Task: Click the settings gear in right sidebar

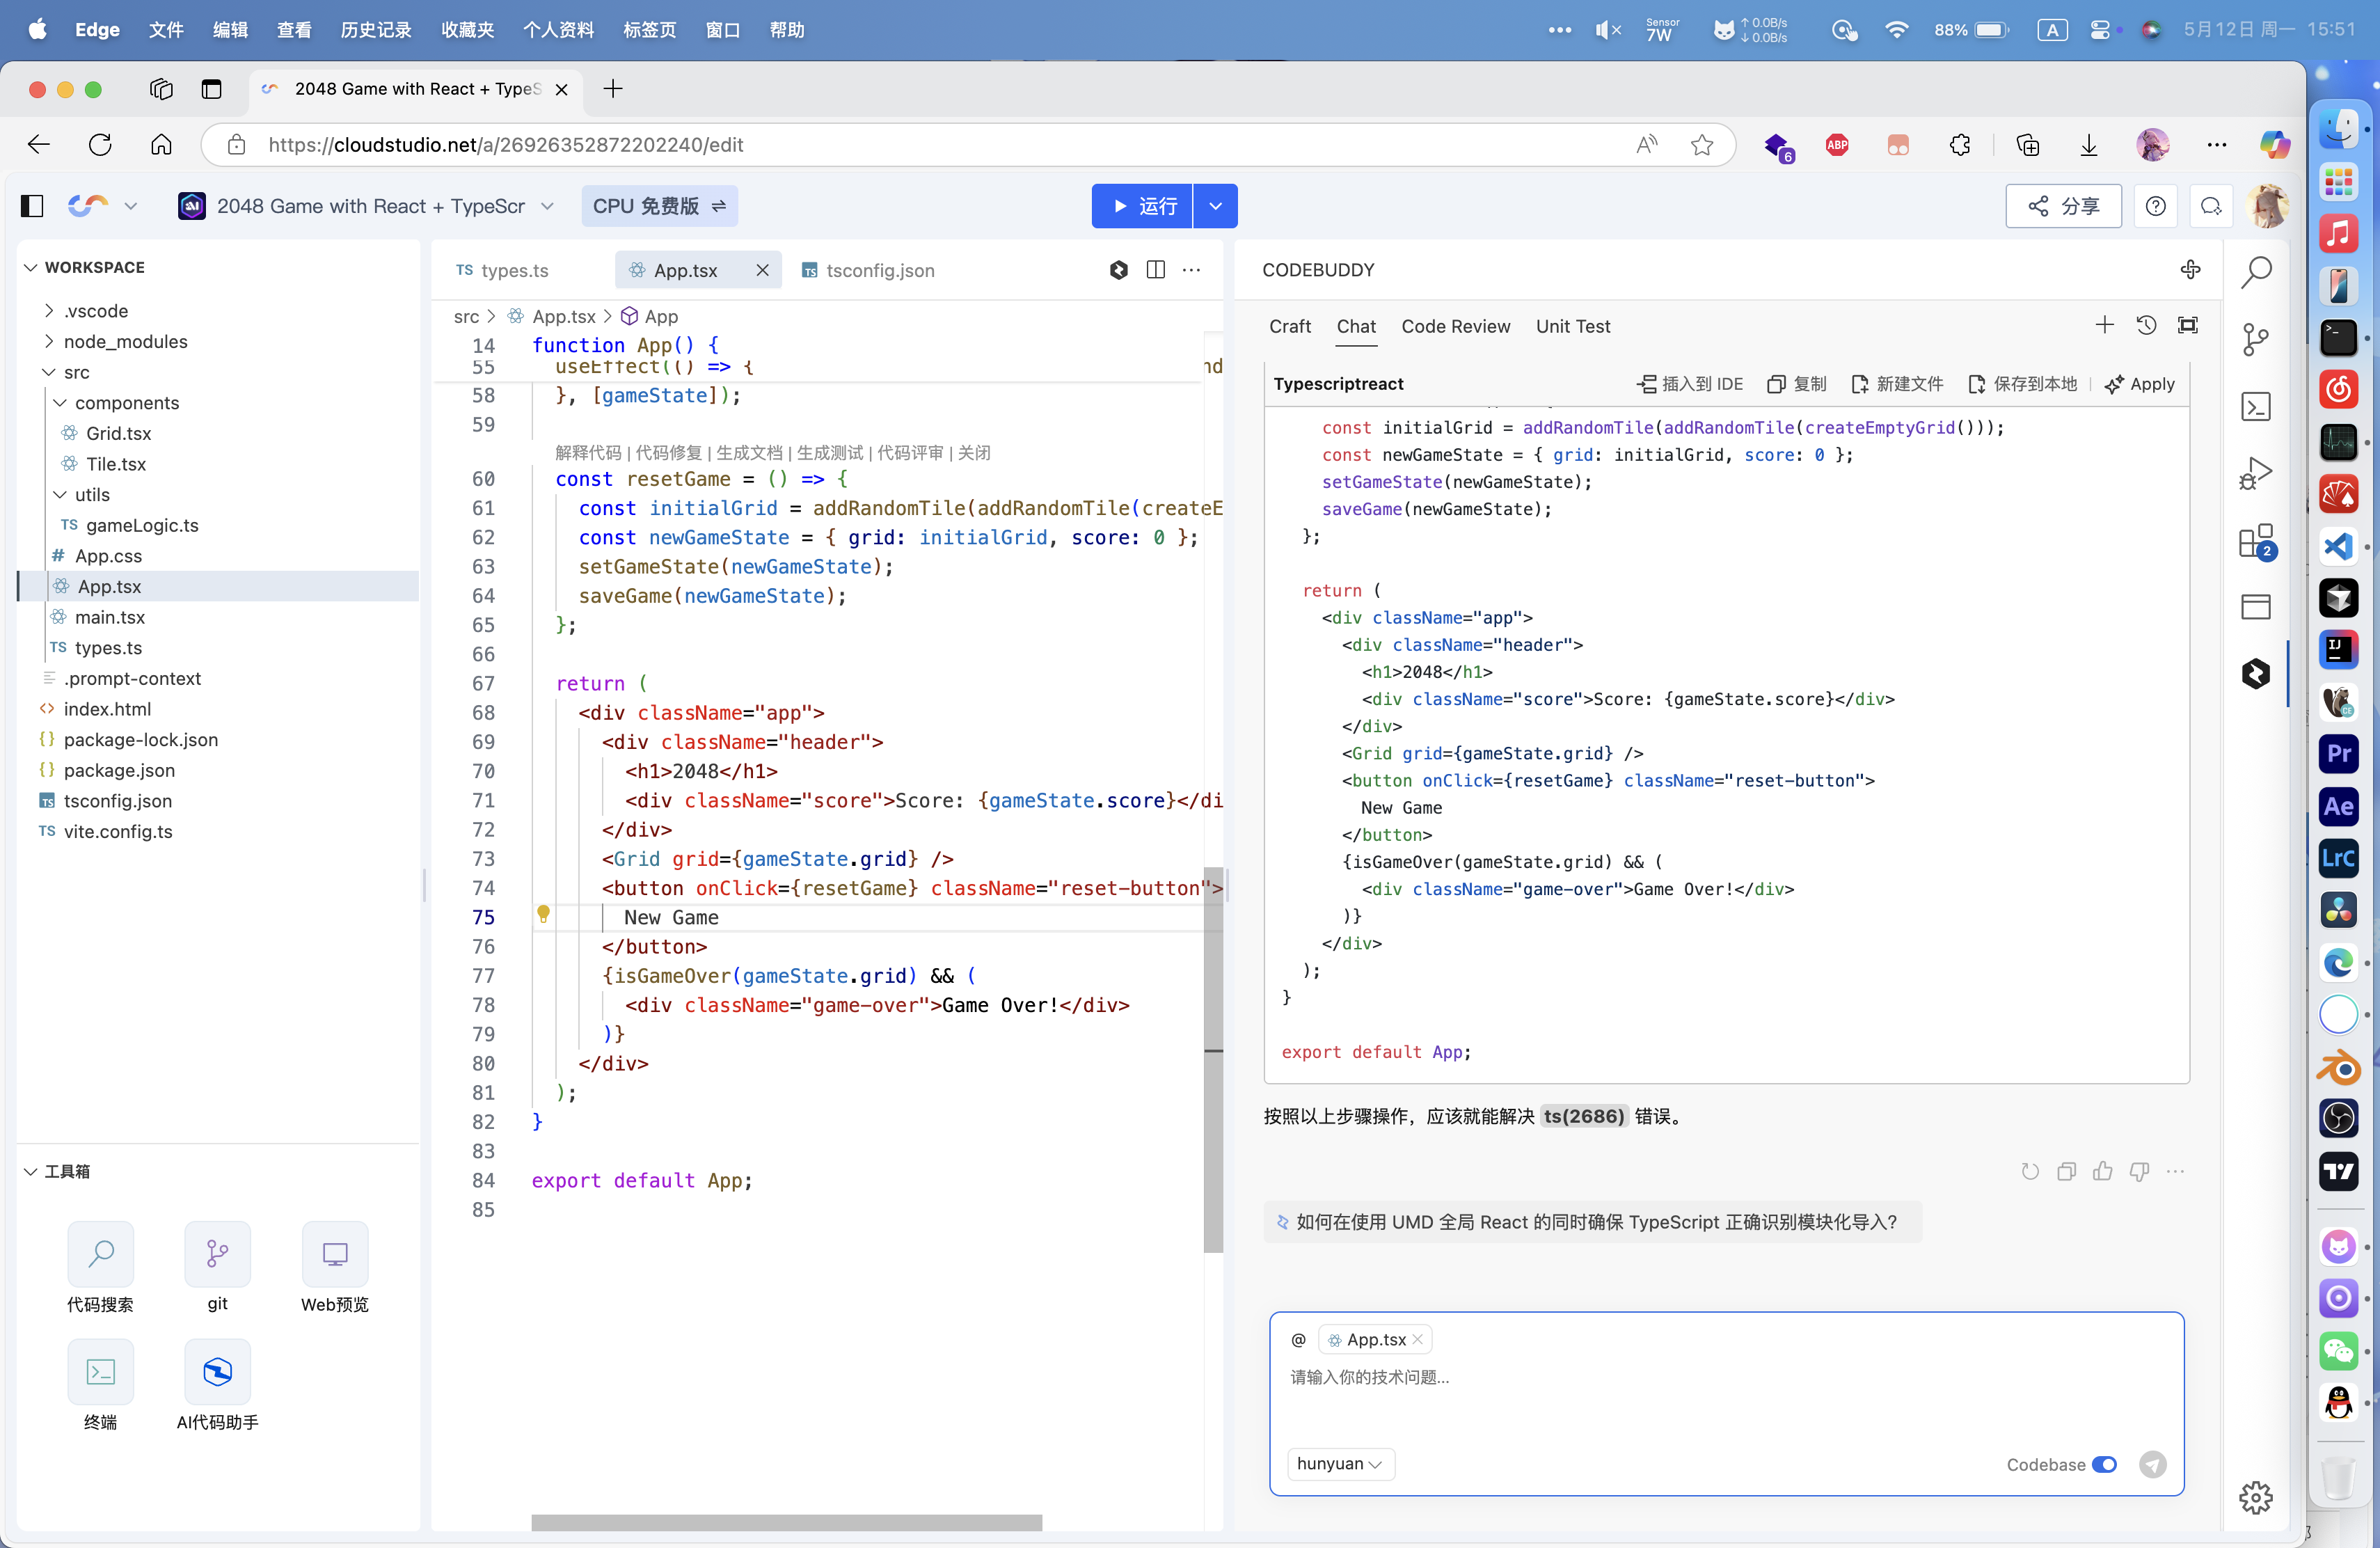Action: point(2255,1497)
